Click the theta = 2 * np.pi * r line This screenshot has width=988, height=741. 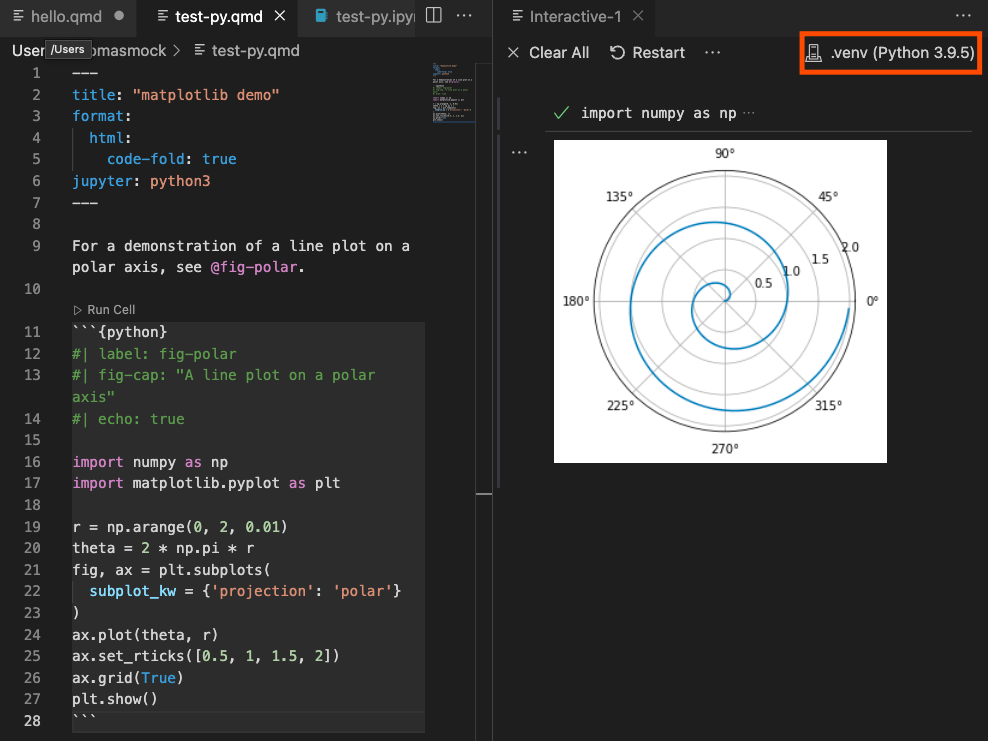pyautogui.click(x=163, y=548)
